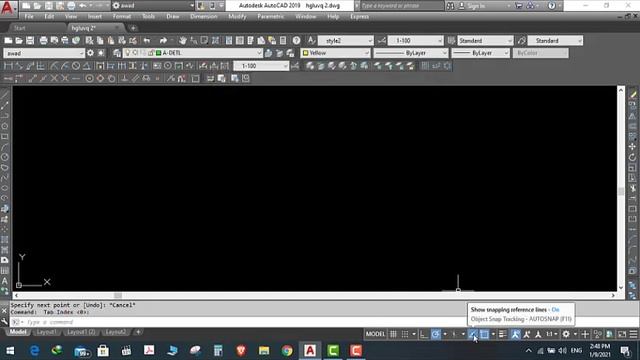The image size is (640, 360).
Task: Open Chrome from the Windows taskbar
Action: click(287, 351)
